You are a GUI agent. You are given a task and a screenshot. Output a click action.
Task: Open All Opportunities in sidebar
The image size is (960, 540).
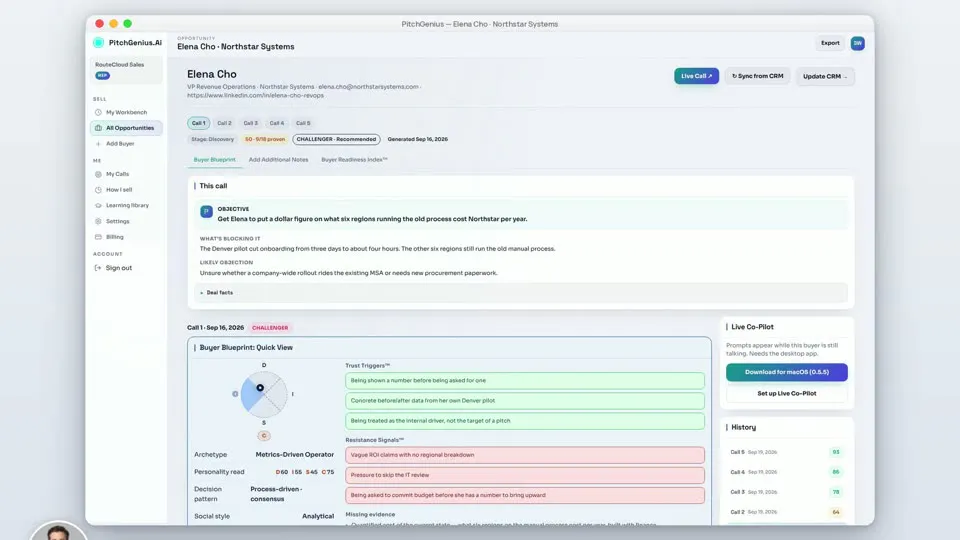click(x=126, y=128)
